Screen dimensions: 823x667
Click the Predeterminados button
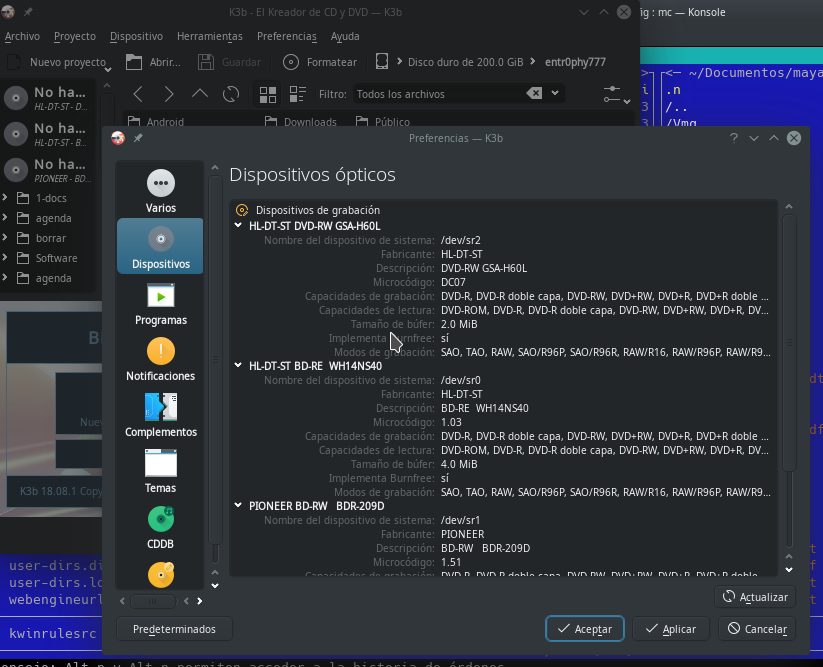174,629
